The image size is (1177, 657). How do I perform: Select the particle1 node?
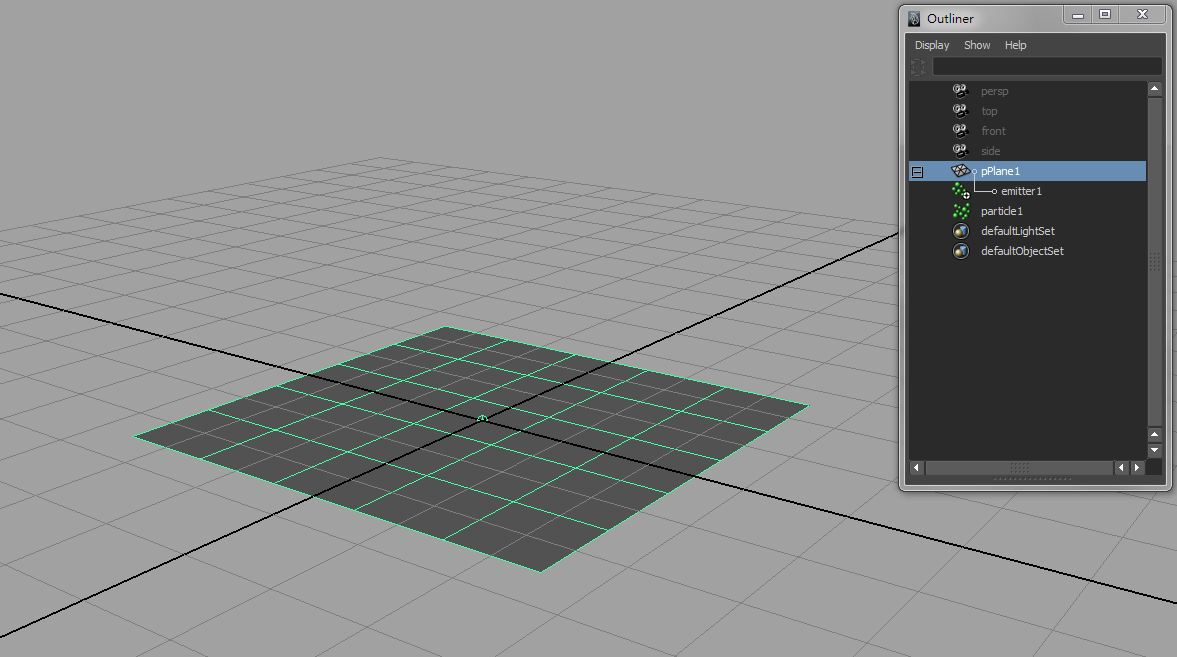click(x=1003, y=211)
